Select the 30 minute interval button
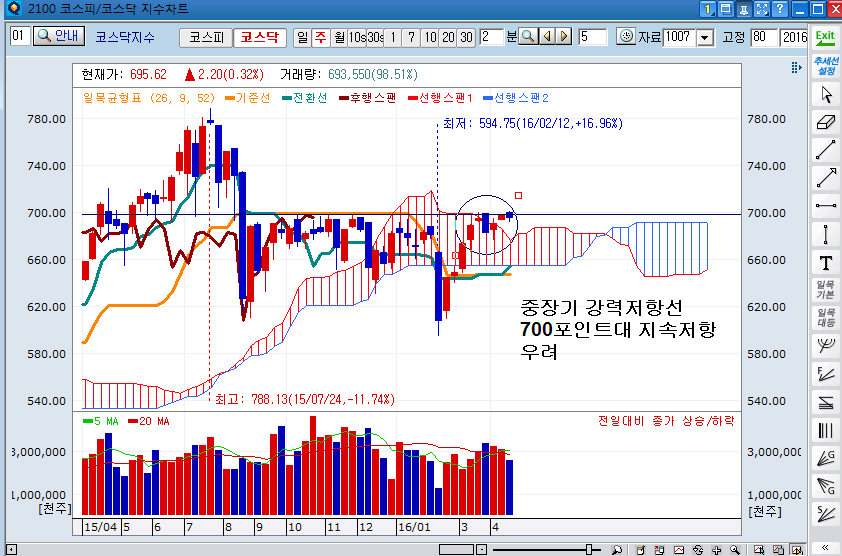Image resolution: width=842 pixels, height=556 pixels. tap(466, 37)
